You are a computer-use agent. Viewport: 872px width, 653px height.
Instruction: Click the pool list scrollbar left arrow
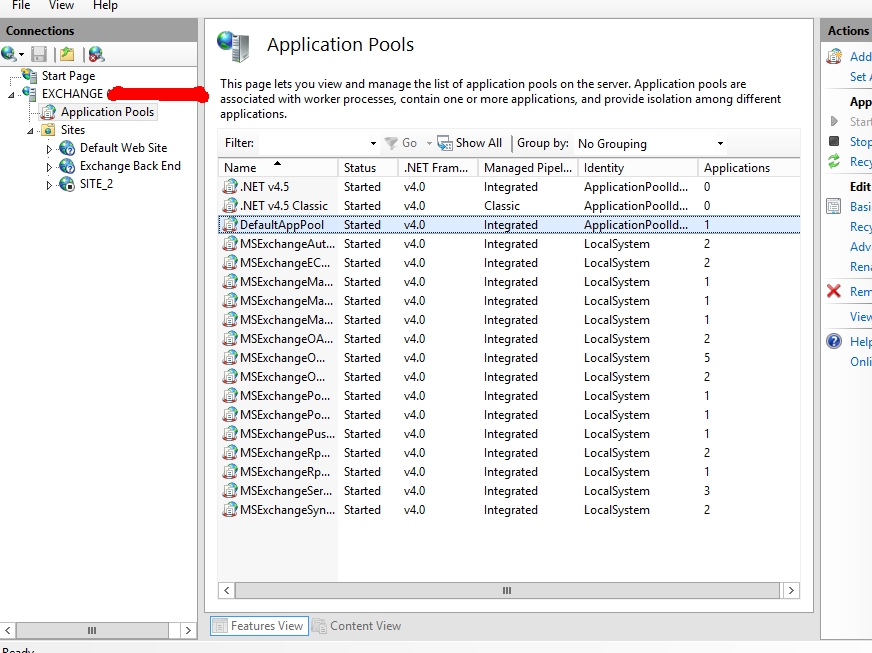tap(226, 590)
